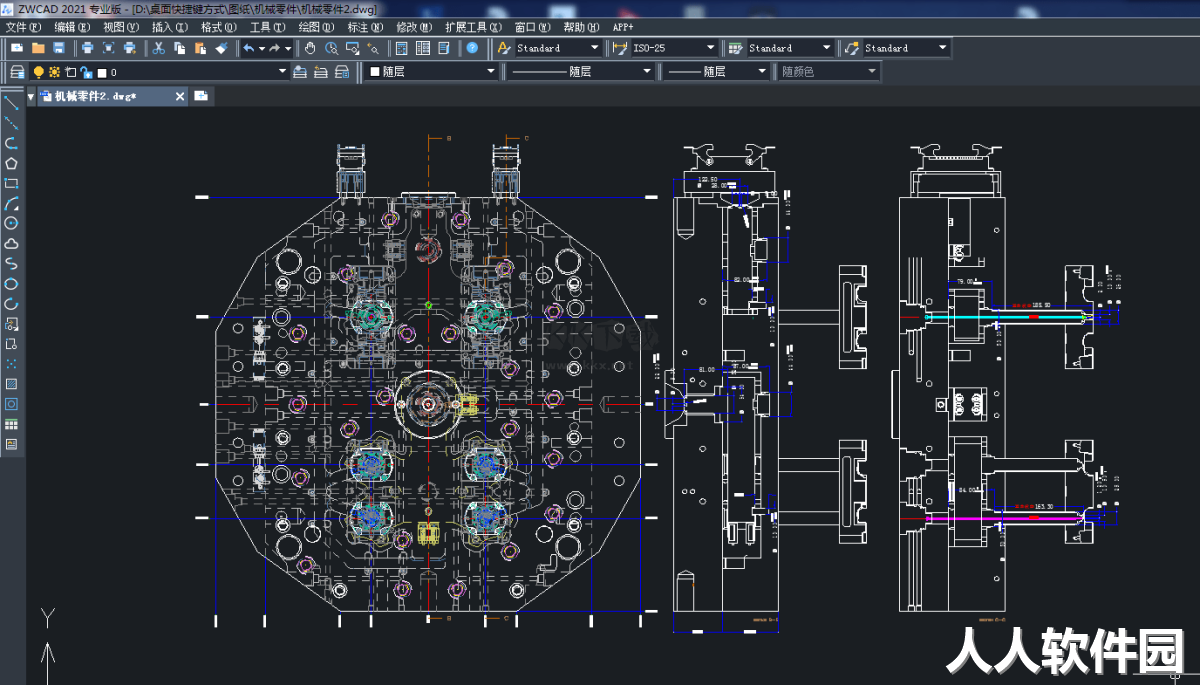
Task: Select the Polygon tool
Action: coord(12,163)
